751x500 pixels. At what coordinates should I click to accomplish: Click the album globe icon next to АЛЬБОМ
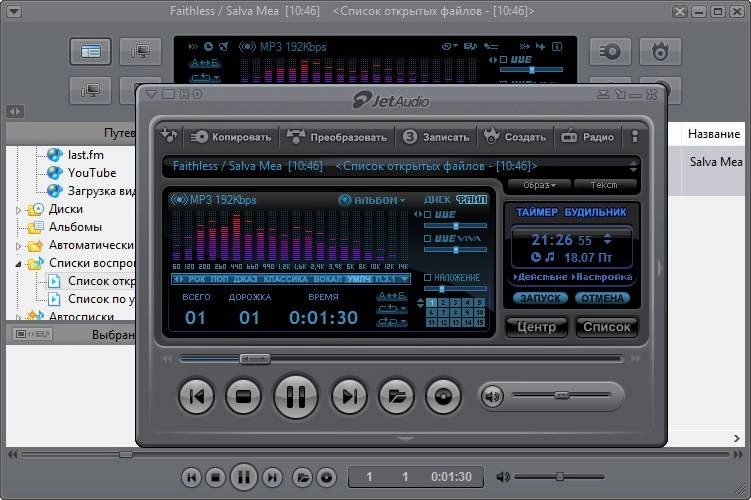point(345,200)
